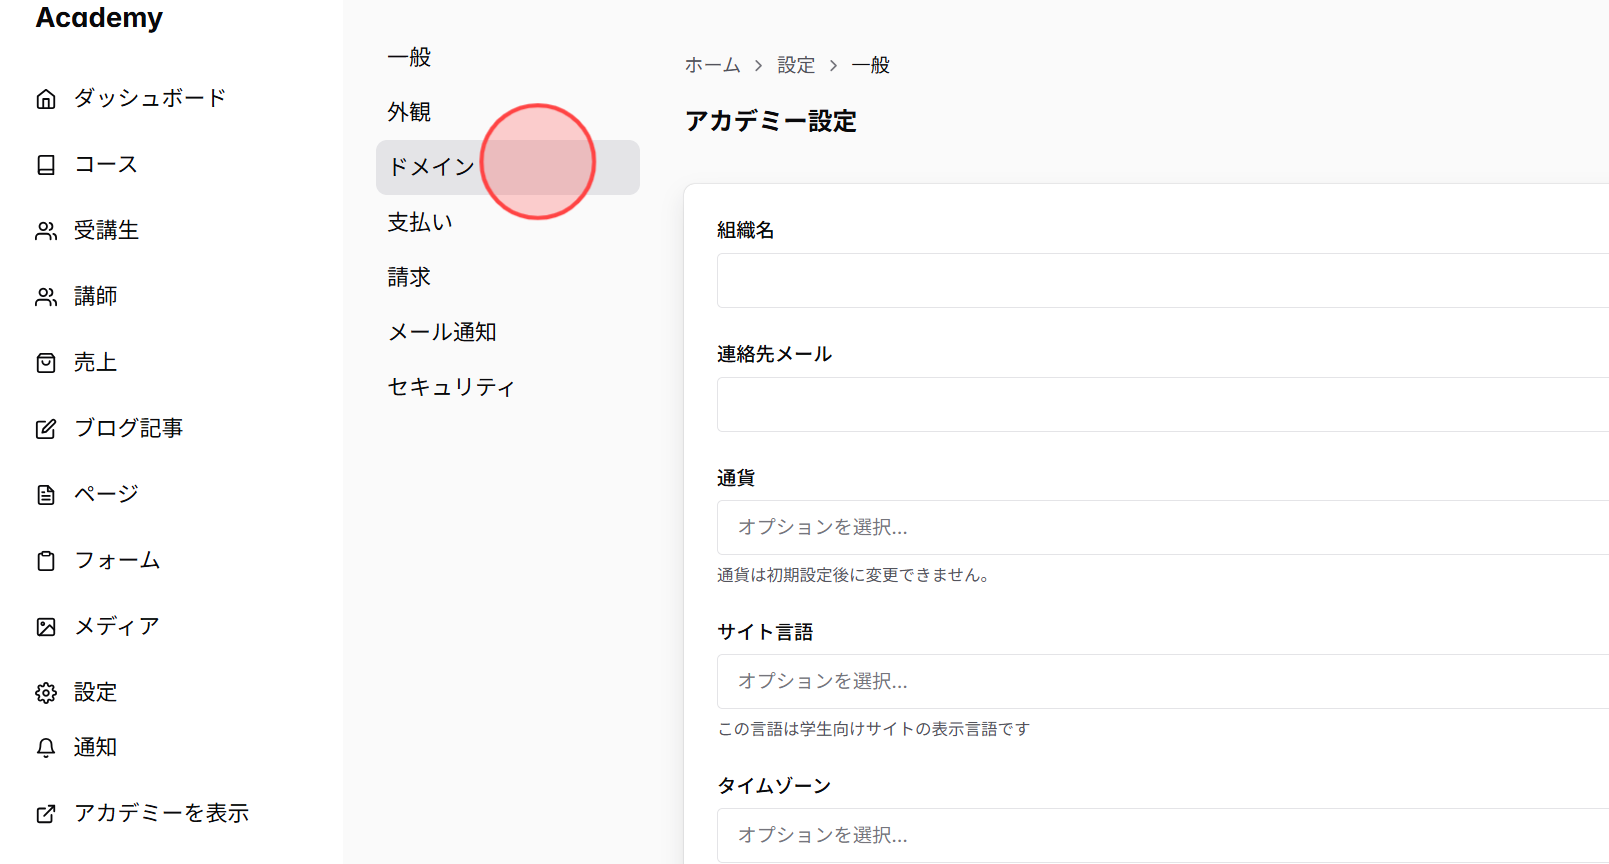This screenshot has width=1609, height=864.
Task: Open 受講生 list
Action: tap(106, 230)
